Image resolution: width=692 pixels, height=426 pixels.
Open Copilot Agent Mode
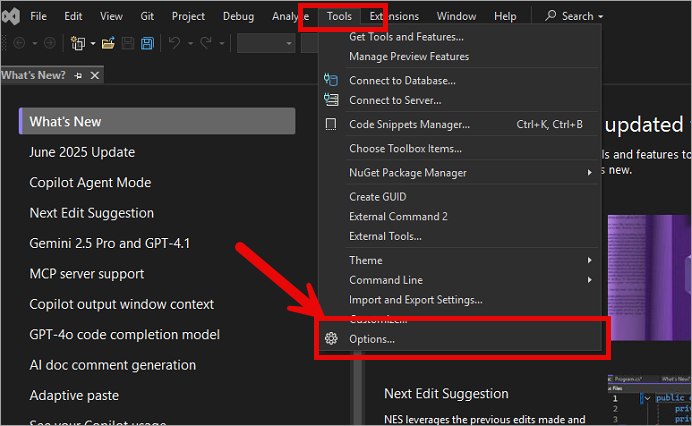[90, 182]
